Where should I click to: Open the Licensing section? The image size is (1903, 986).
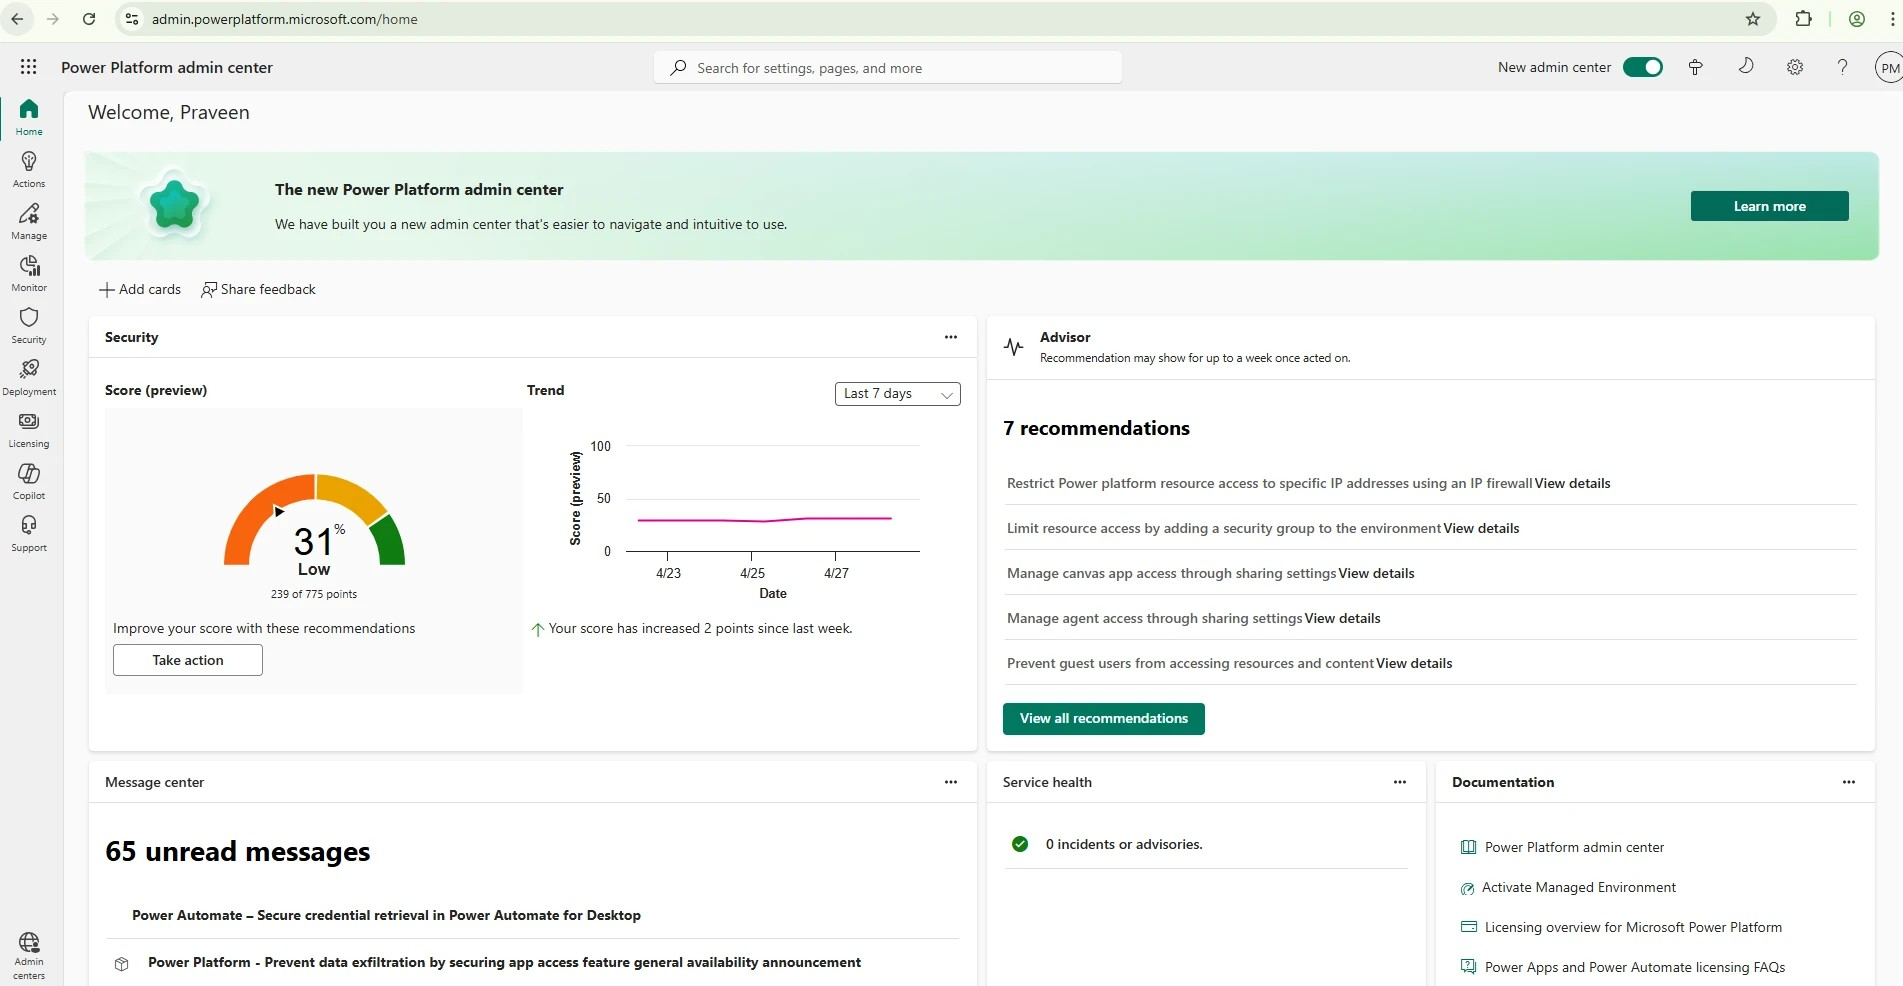(x=29, y=429)
